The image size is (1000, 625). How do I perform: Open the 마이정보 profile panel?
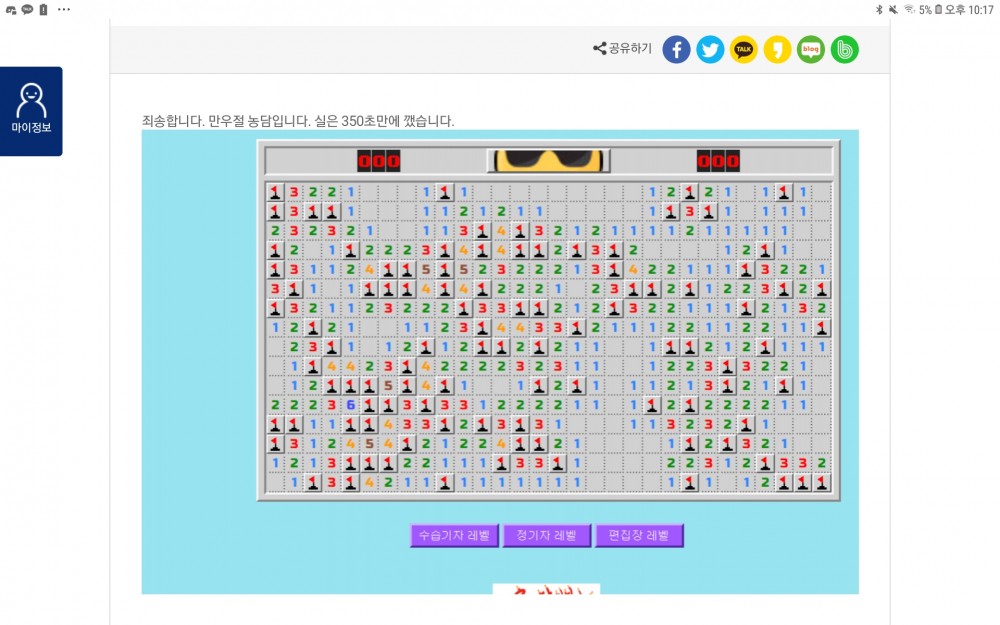click(31, 111)
